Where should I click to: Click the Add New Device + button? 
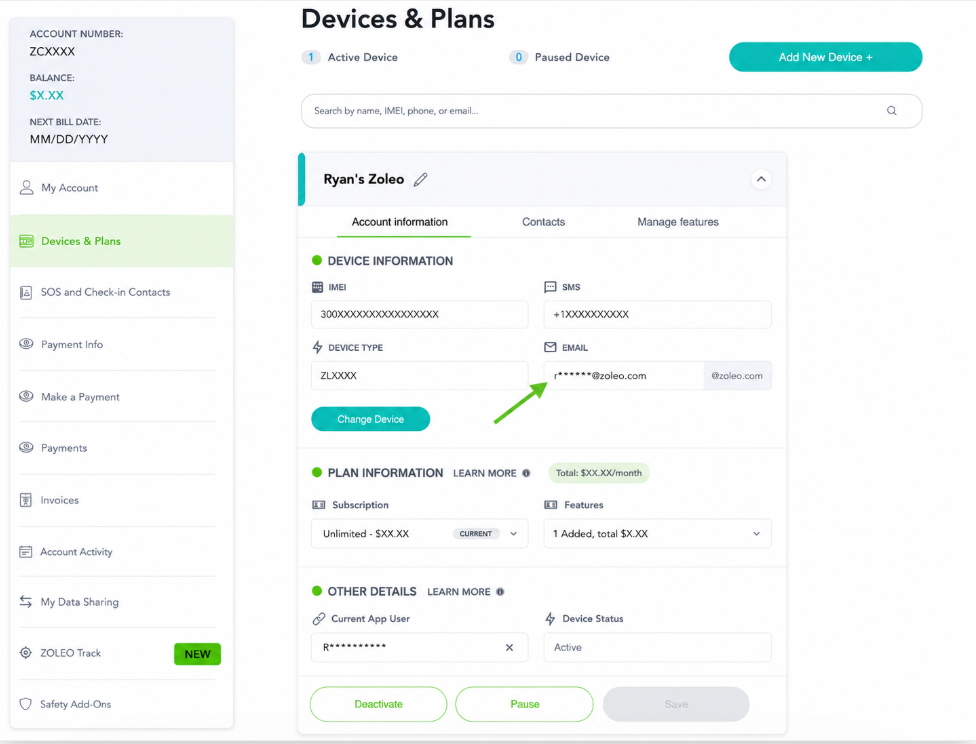point(825,57)
